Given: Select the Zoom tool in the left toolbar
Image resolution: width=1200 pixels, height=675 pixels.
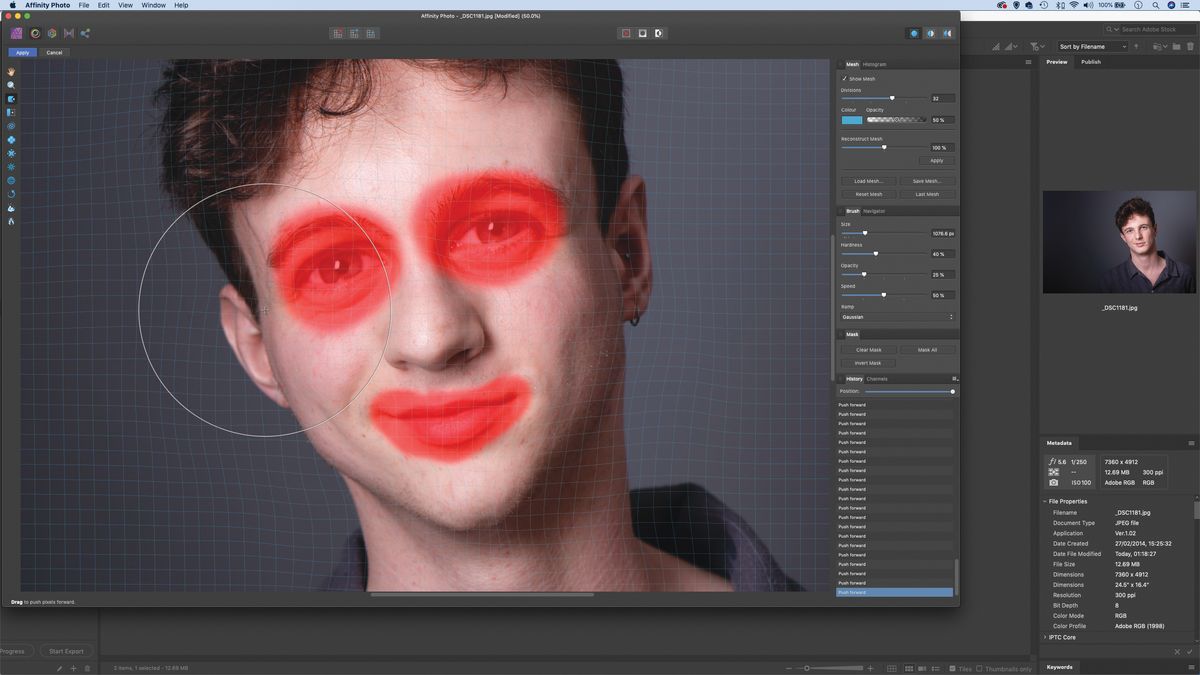Looking at the screenshot, I should point(11,85).
